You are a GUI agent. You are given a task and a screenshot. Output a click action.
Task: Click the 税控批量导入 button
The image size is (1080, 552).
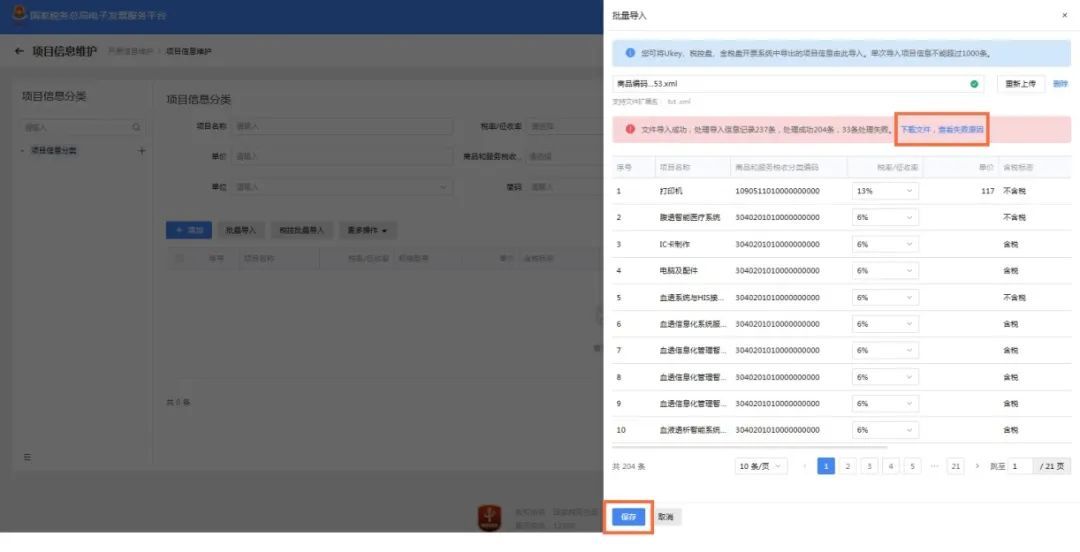point(301,230)
